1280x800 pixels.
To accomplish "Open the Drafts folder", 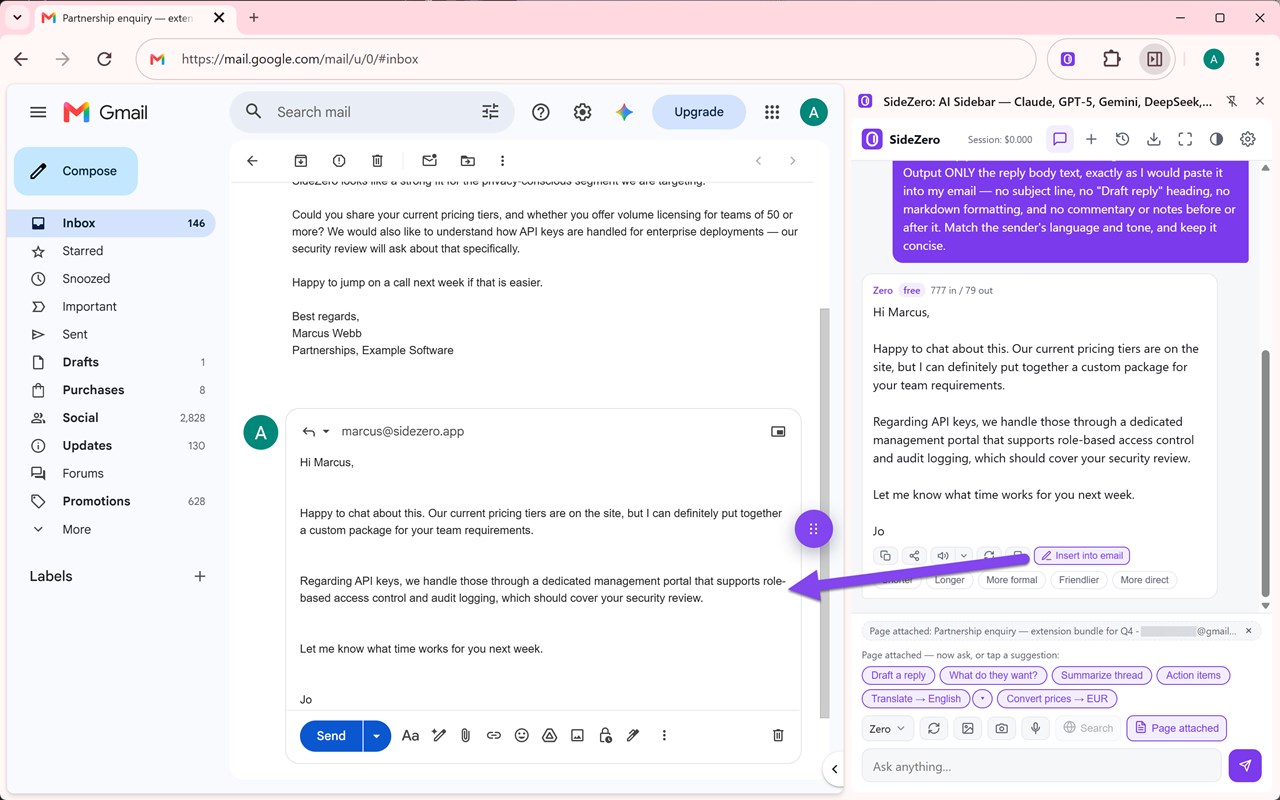I will [x=80, y=362].
